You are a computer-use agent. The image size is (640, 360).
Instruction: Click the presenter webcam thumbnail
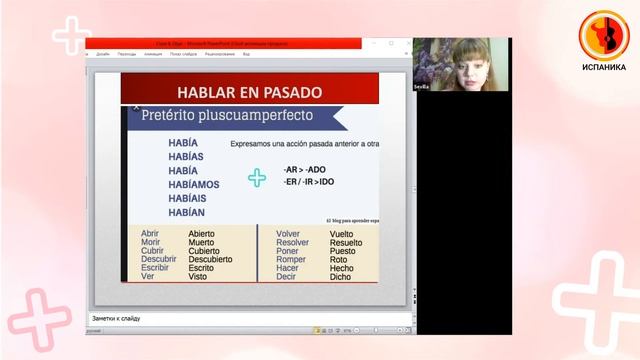pos(461,64)
